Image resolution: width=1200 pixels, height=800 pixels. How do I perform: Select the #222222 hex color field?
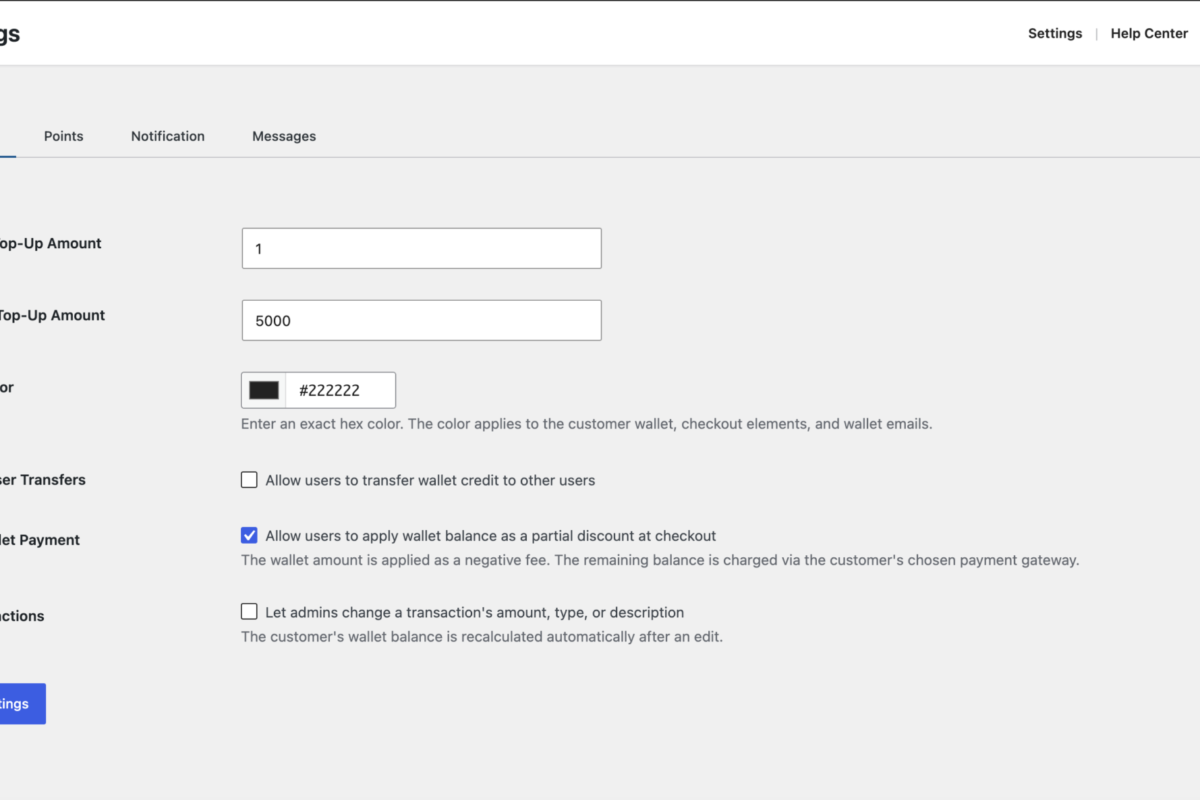point(341,391)
